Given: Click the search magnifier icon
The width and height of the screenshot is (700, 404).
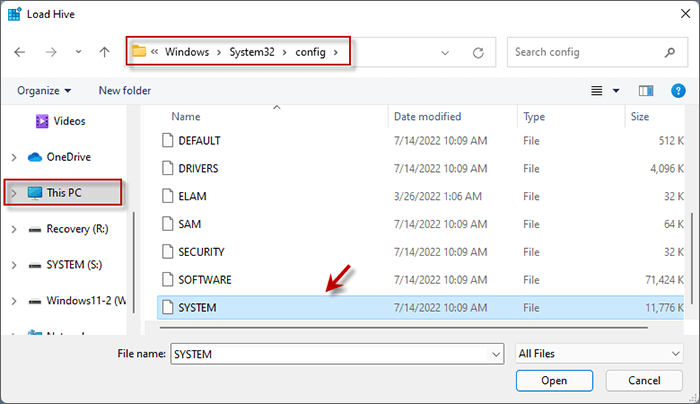Looking at the screenshot, I should coord(668,51).
